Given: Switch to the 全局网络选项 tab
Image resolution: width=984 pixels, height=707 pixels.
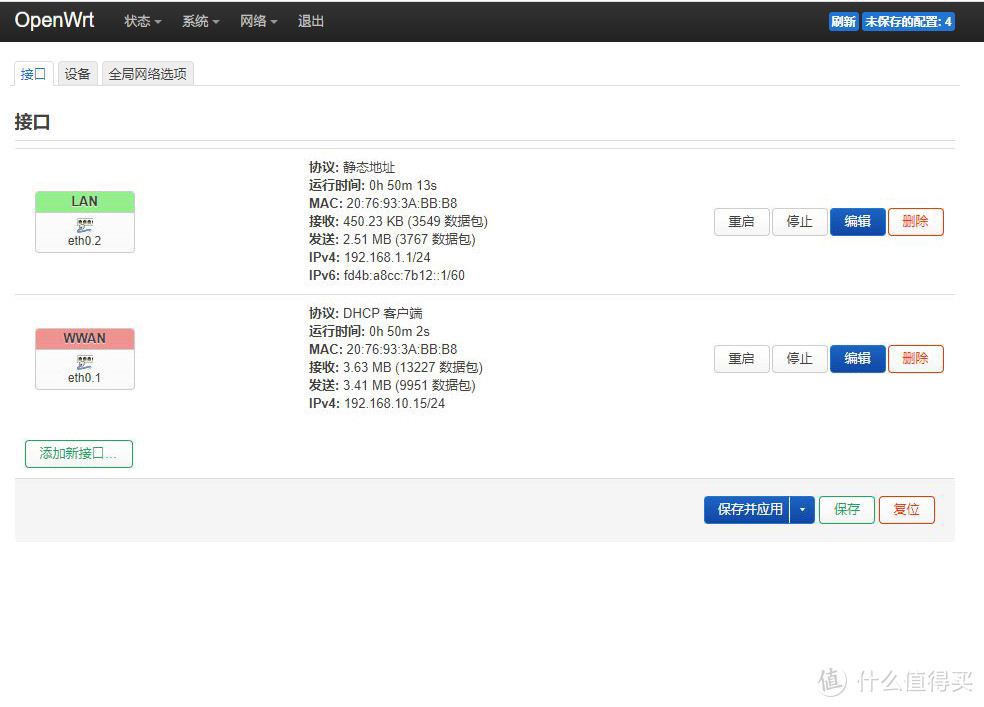Looking at the screenshot, I should pyautogui.click(x=147, y=73).
